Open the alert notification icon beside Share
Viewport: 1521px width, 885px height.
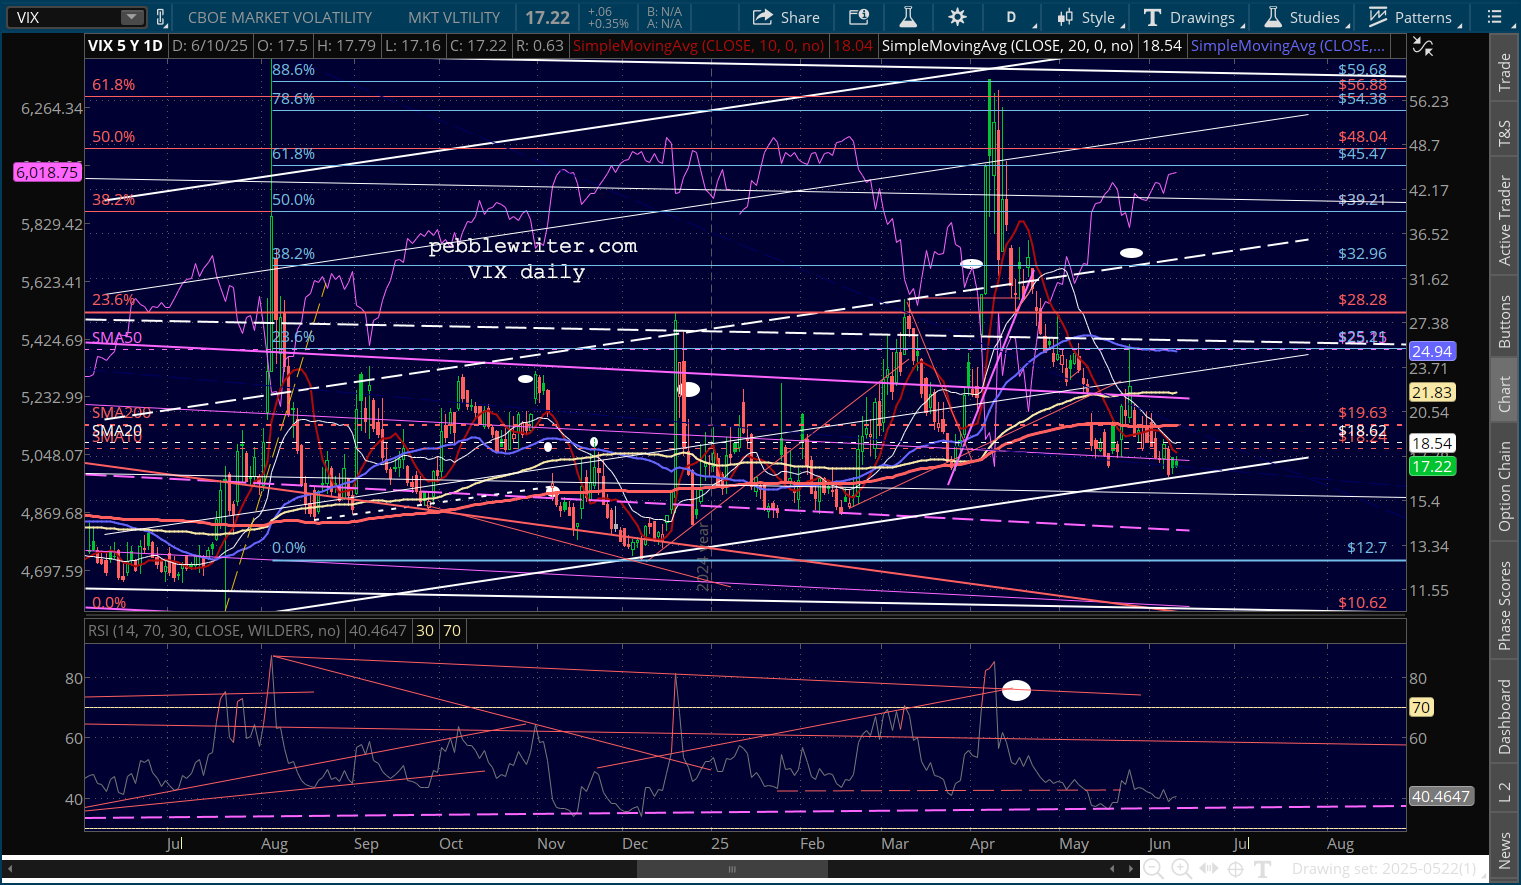858,17
